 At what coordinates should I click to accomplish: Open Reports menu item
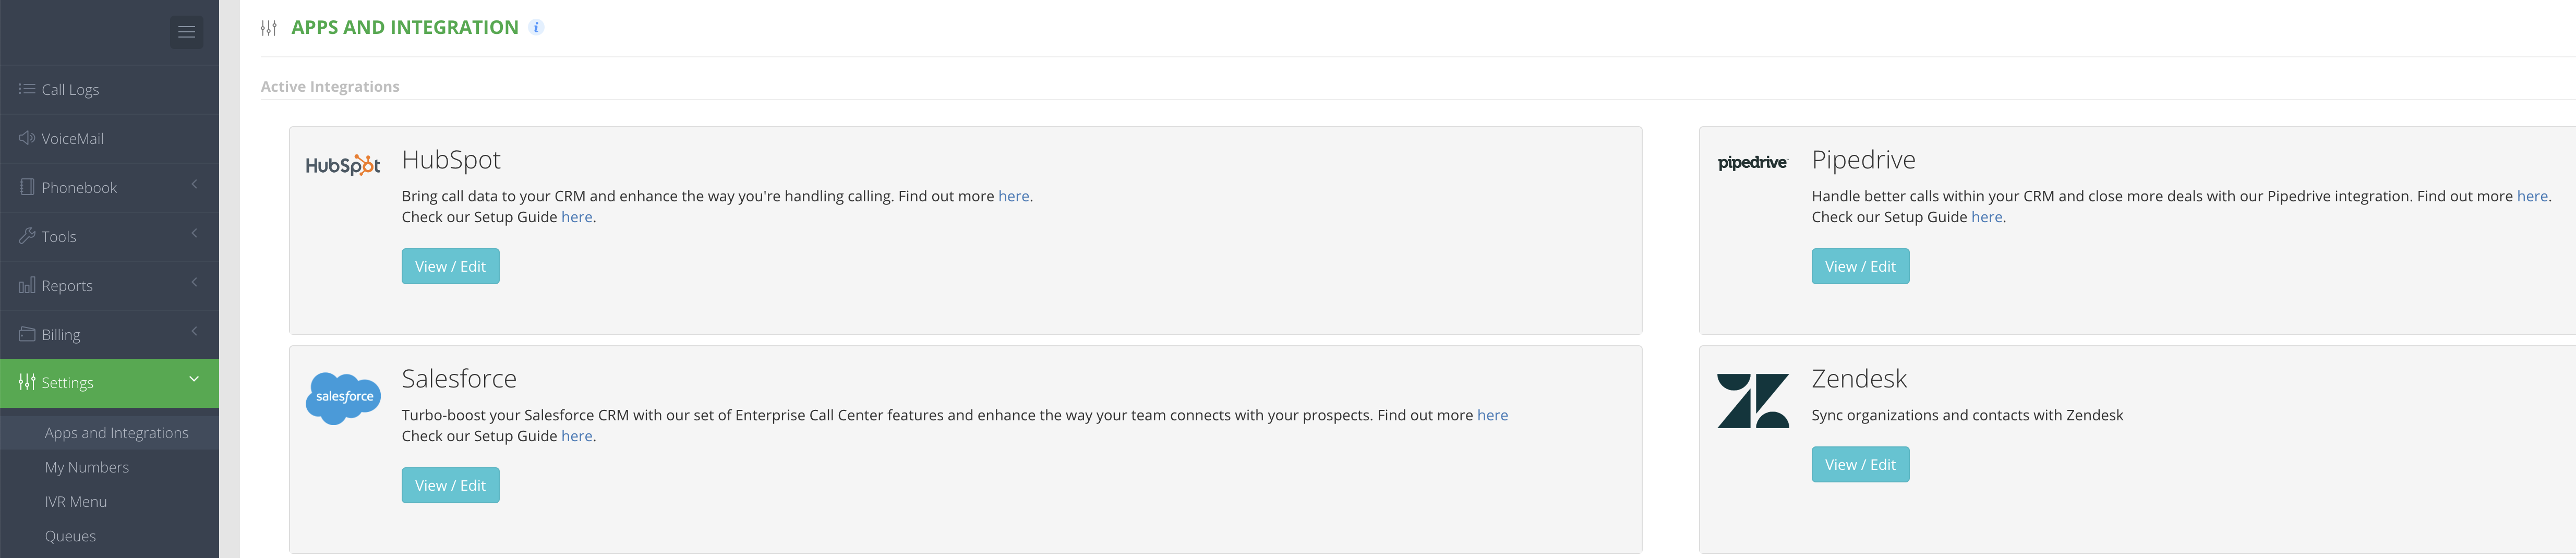click(109, 285)
